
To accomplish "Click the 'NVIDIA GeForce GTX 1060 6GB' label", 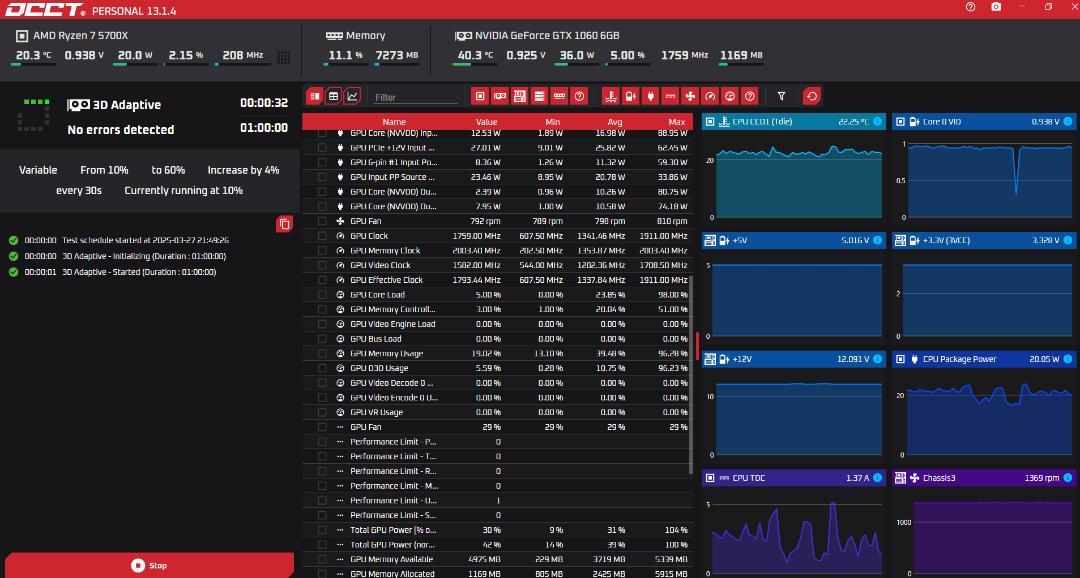I will click(x=547, y=35).
